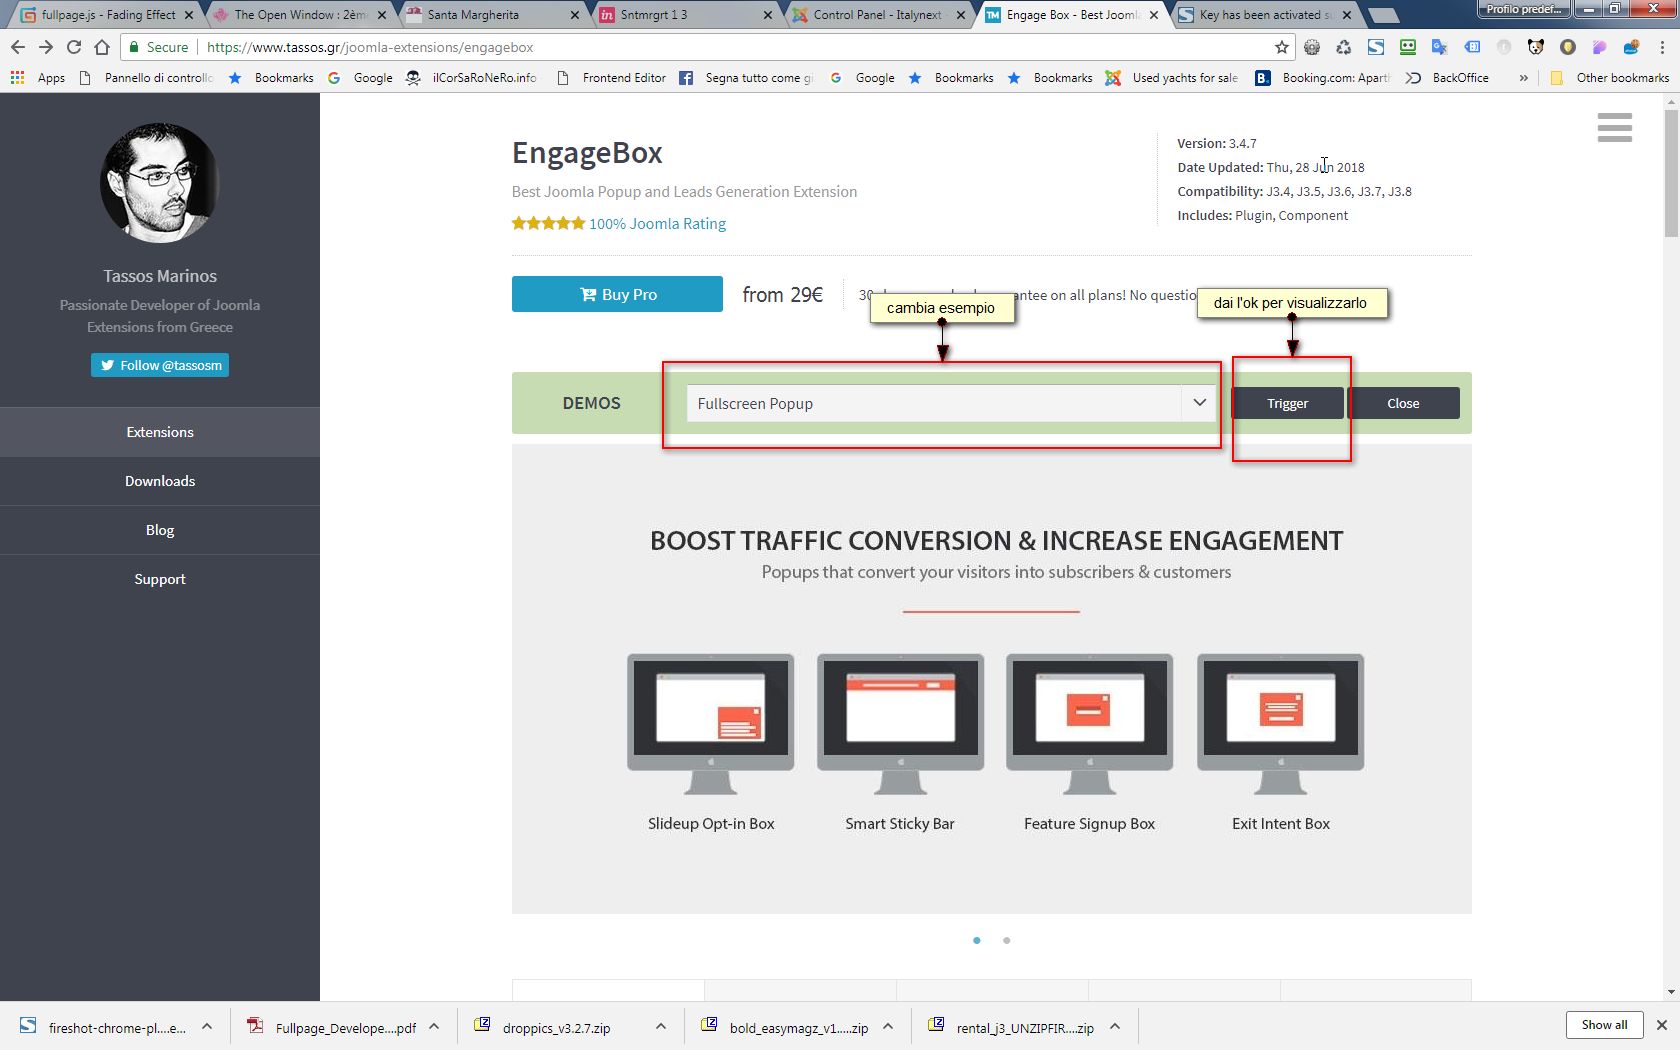The image size is (1680, 1050).
Task: Reload the page with the refresh icon
Action: pyautogui.click(x=74, y=47)
